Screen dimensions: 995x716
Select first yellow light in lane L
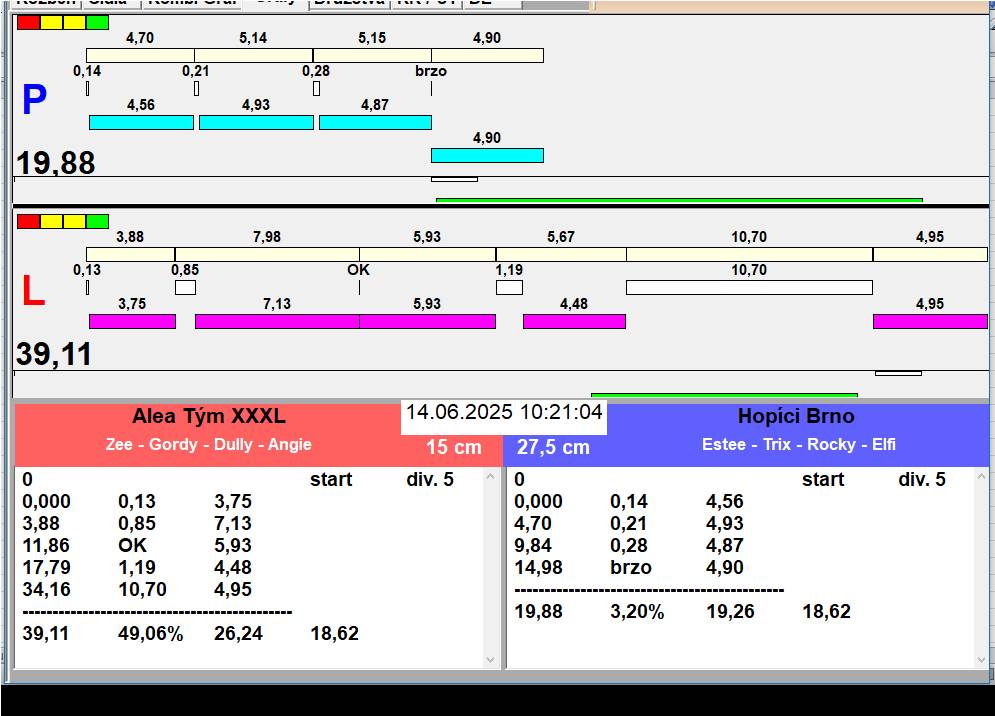coord(51,221)
